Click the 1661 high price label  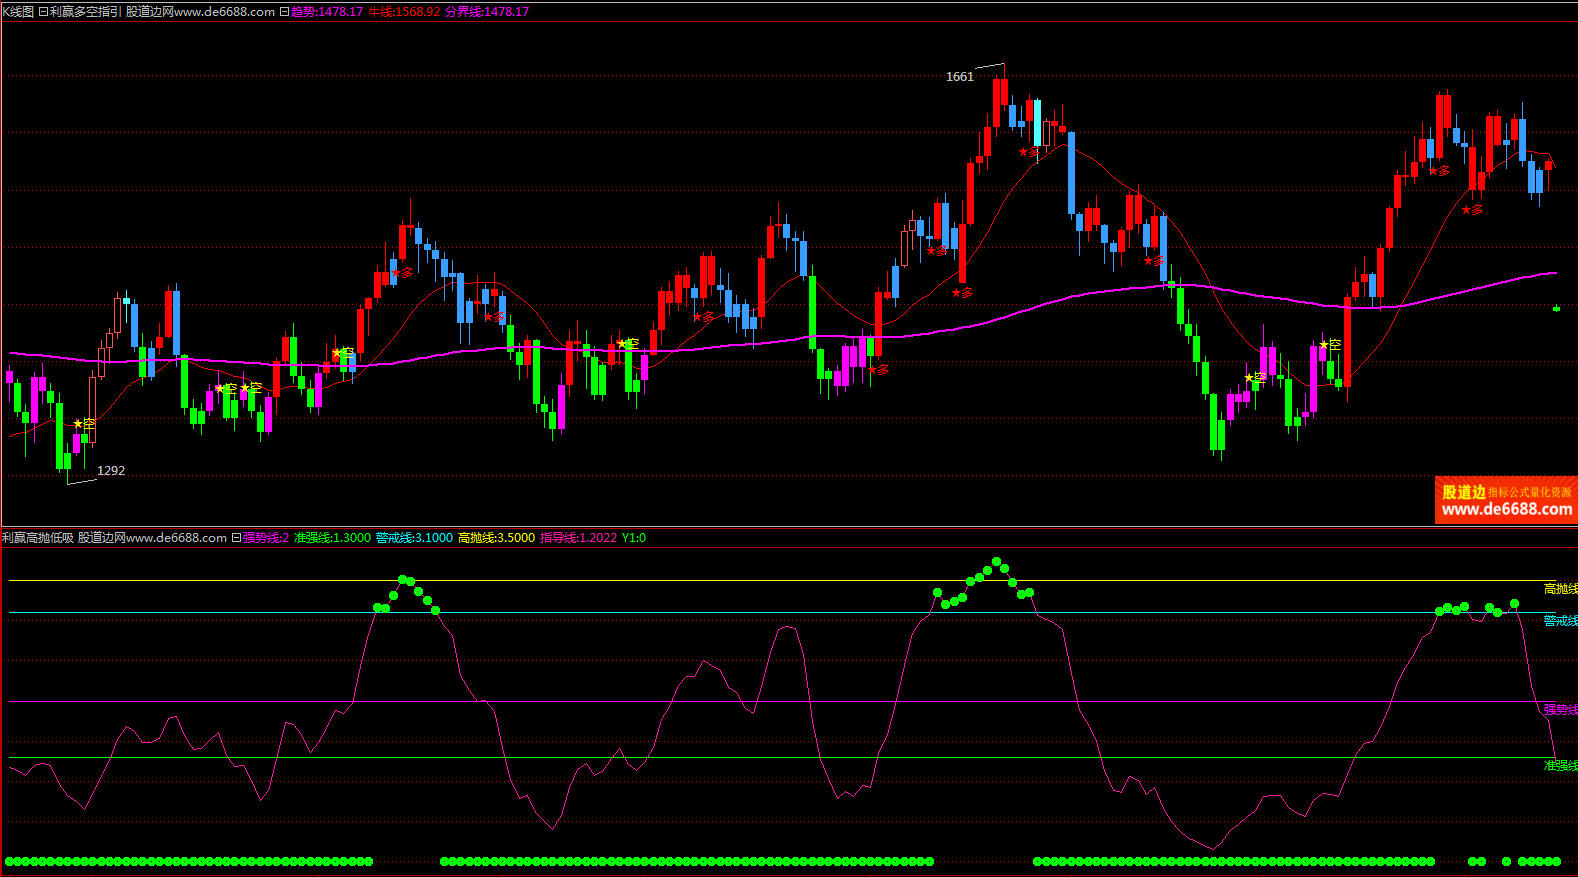tap(959, 77)
